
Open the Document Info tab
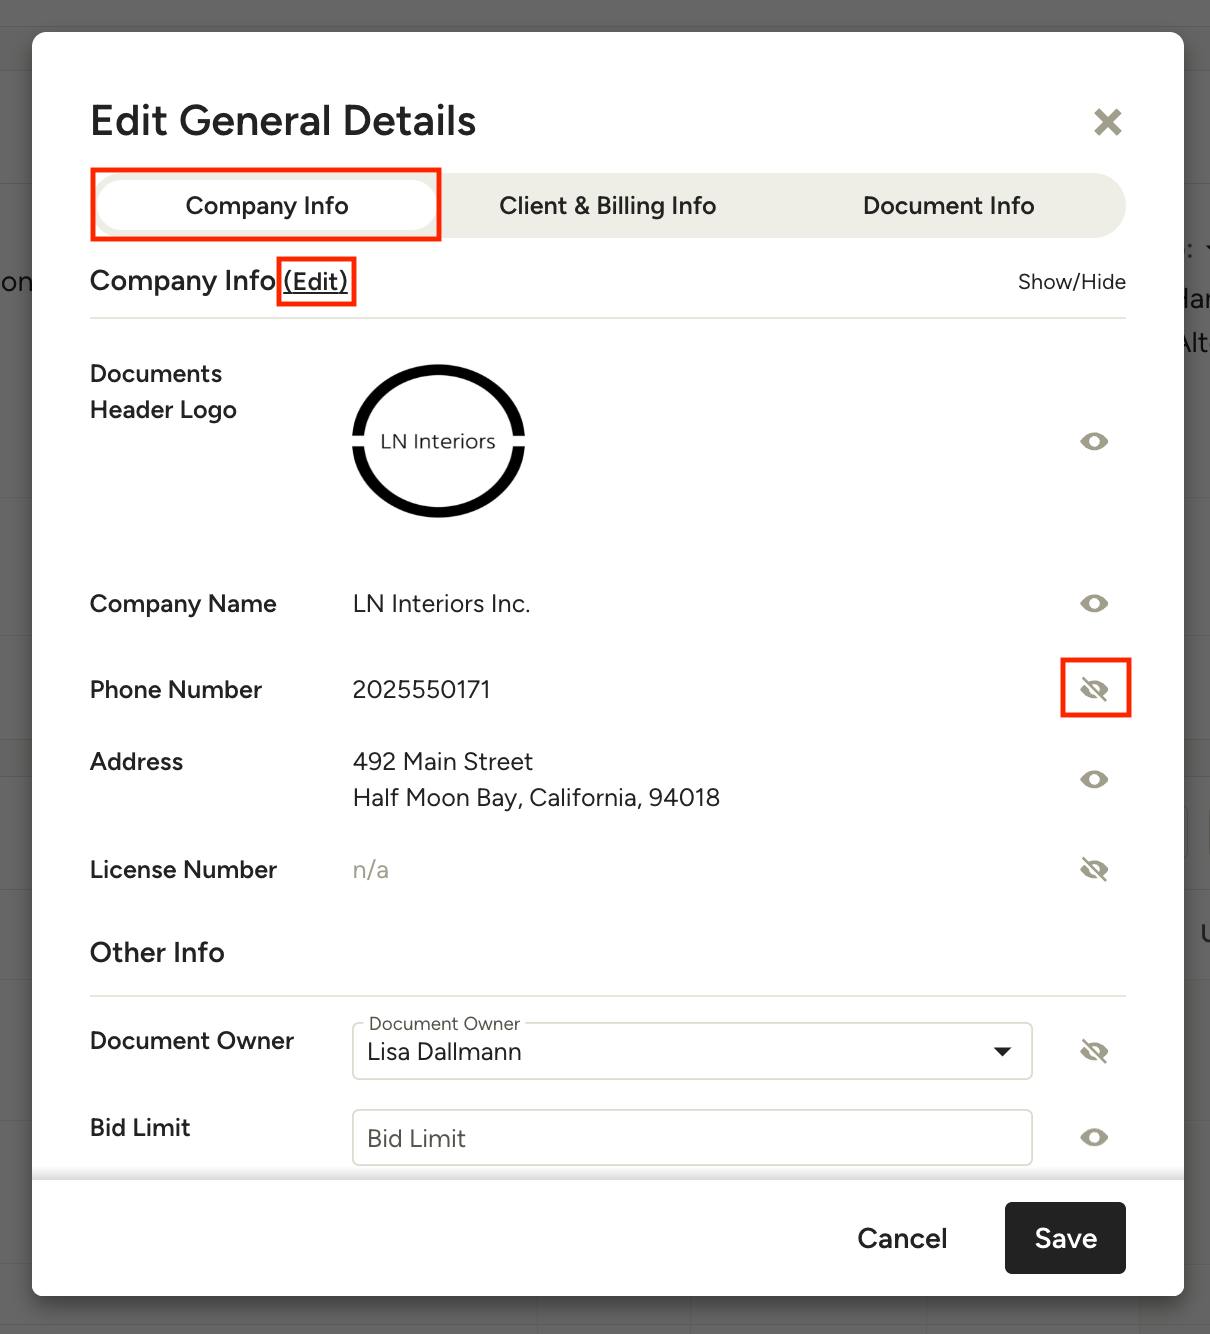948,205
